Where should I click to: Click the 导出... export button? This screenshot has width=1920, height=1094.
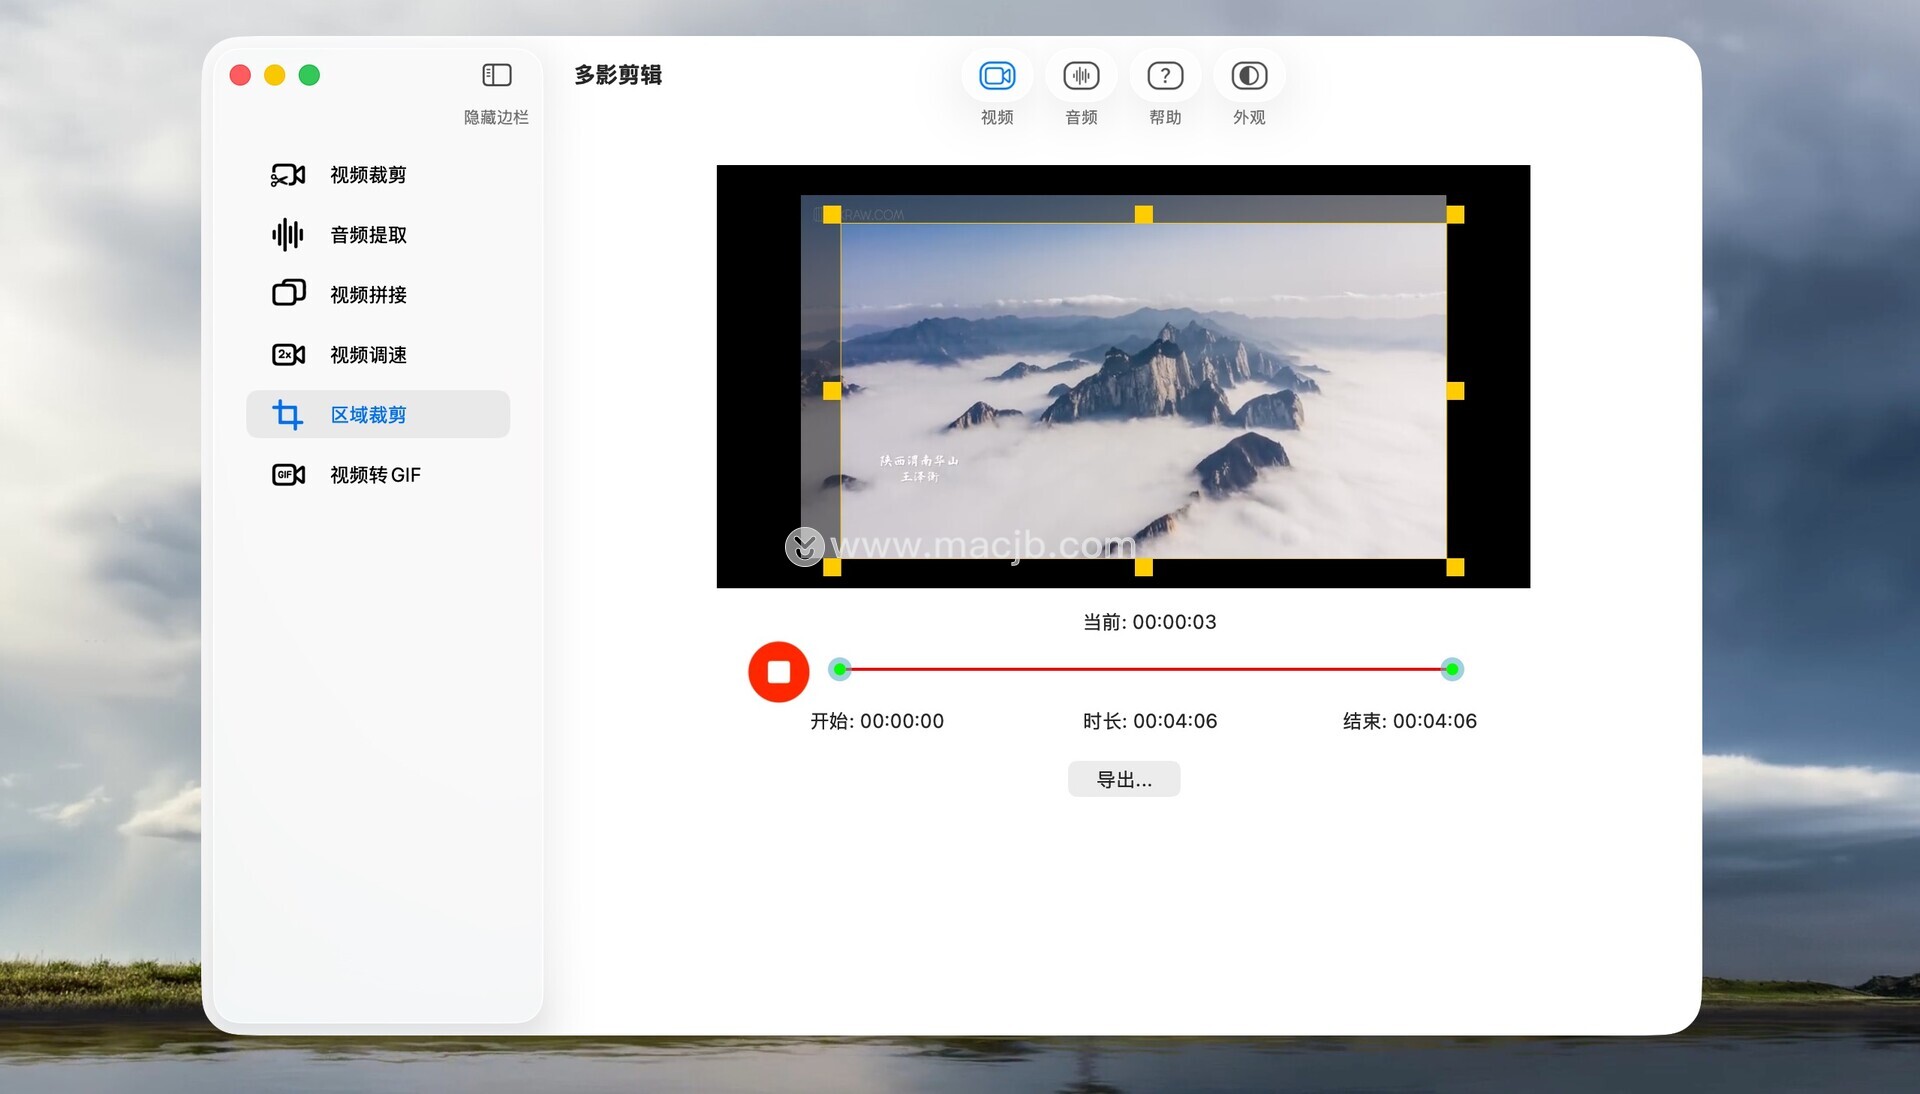(1124, 779)
